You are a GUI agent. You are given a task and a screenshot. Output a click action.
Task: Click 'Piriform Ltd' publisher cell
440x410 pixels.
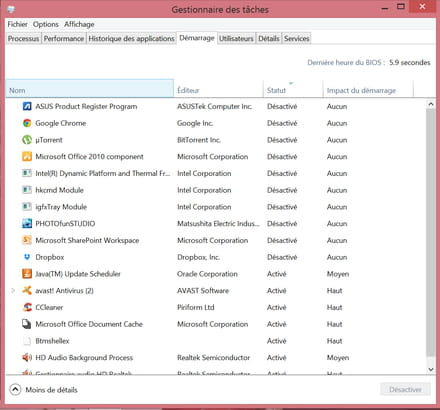[196, 307]
